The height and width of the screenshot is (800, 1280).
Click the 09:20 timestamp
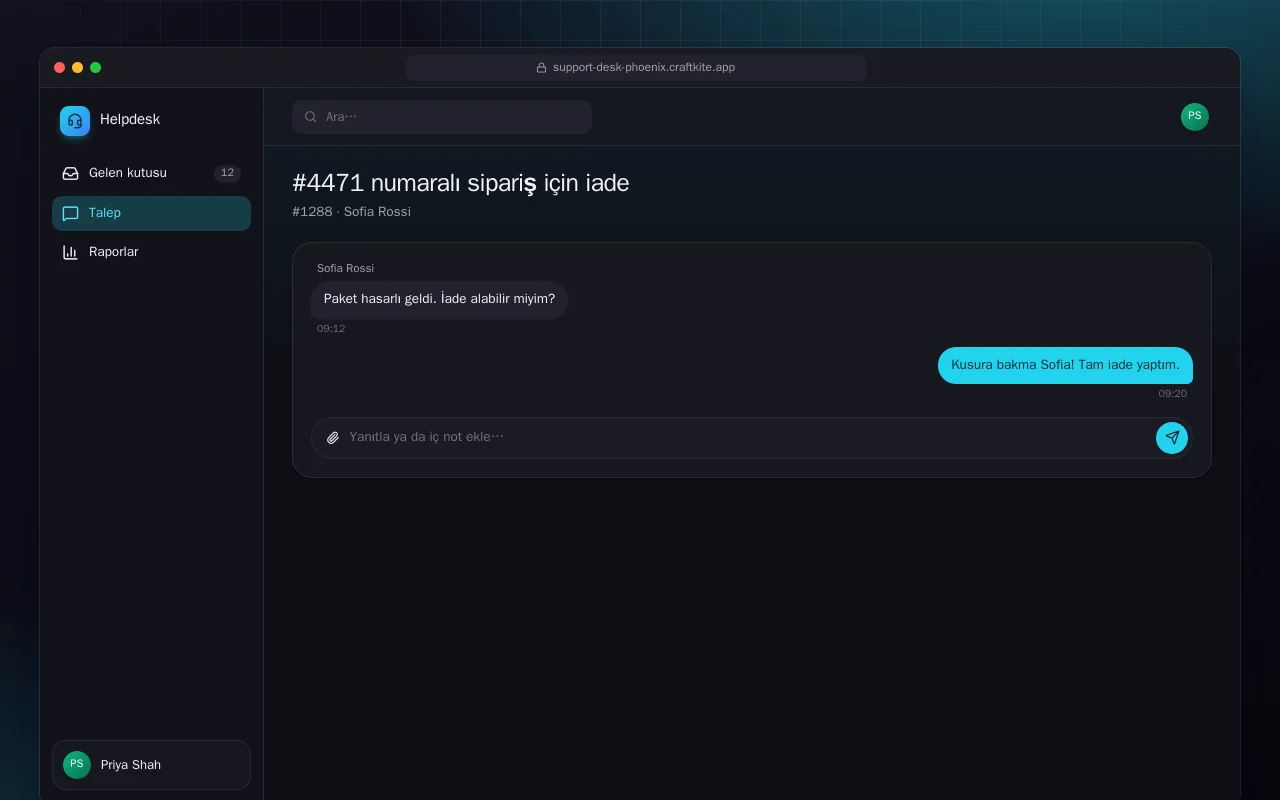click(x=1173, y=394)
